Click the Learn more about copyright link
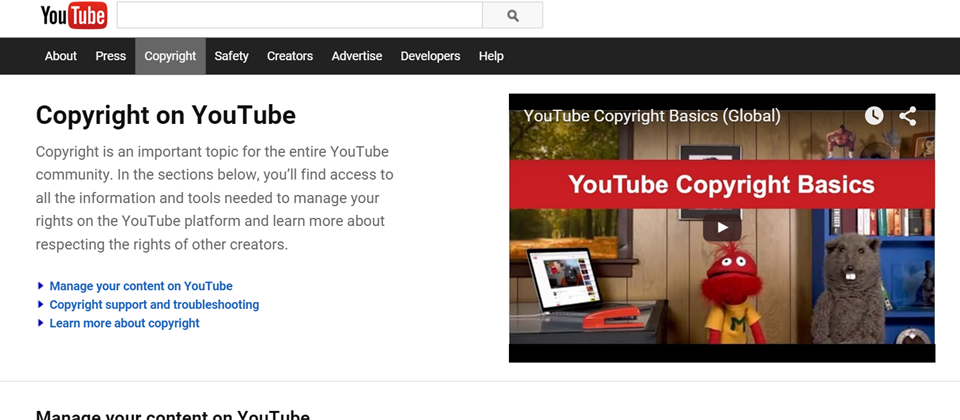The image size is (960, 420). pos(124,323)
